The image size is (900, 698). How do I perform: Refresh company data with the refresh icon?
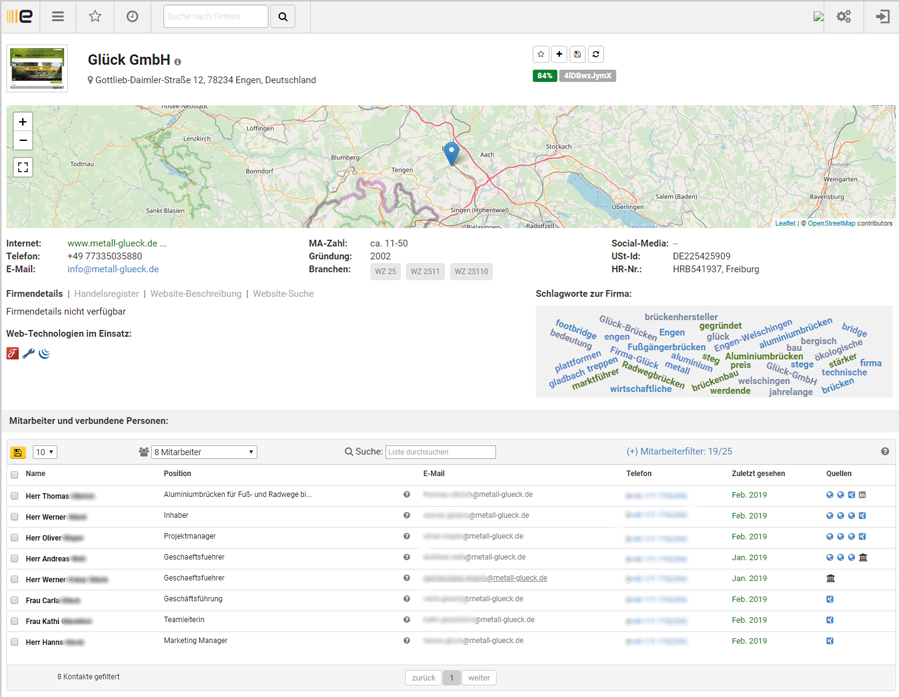[x=596, y=54]
